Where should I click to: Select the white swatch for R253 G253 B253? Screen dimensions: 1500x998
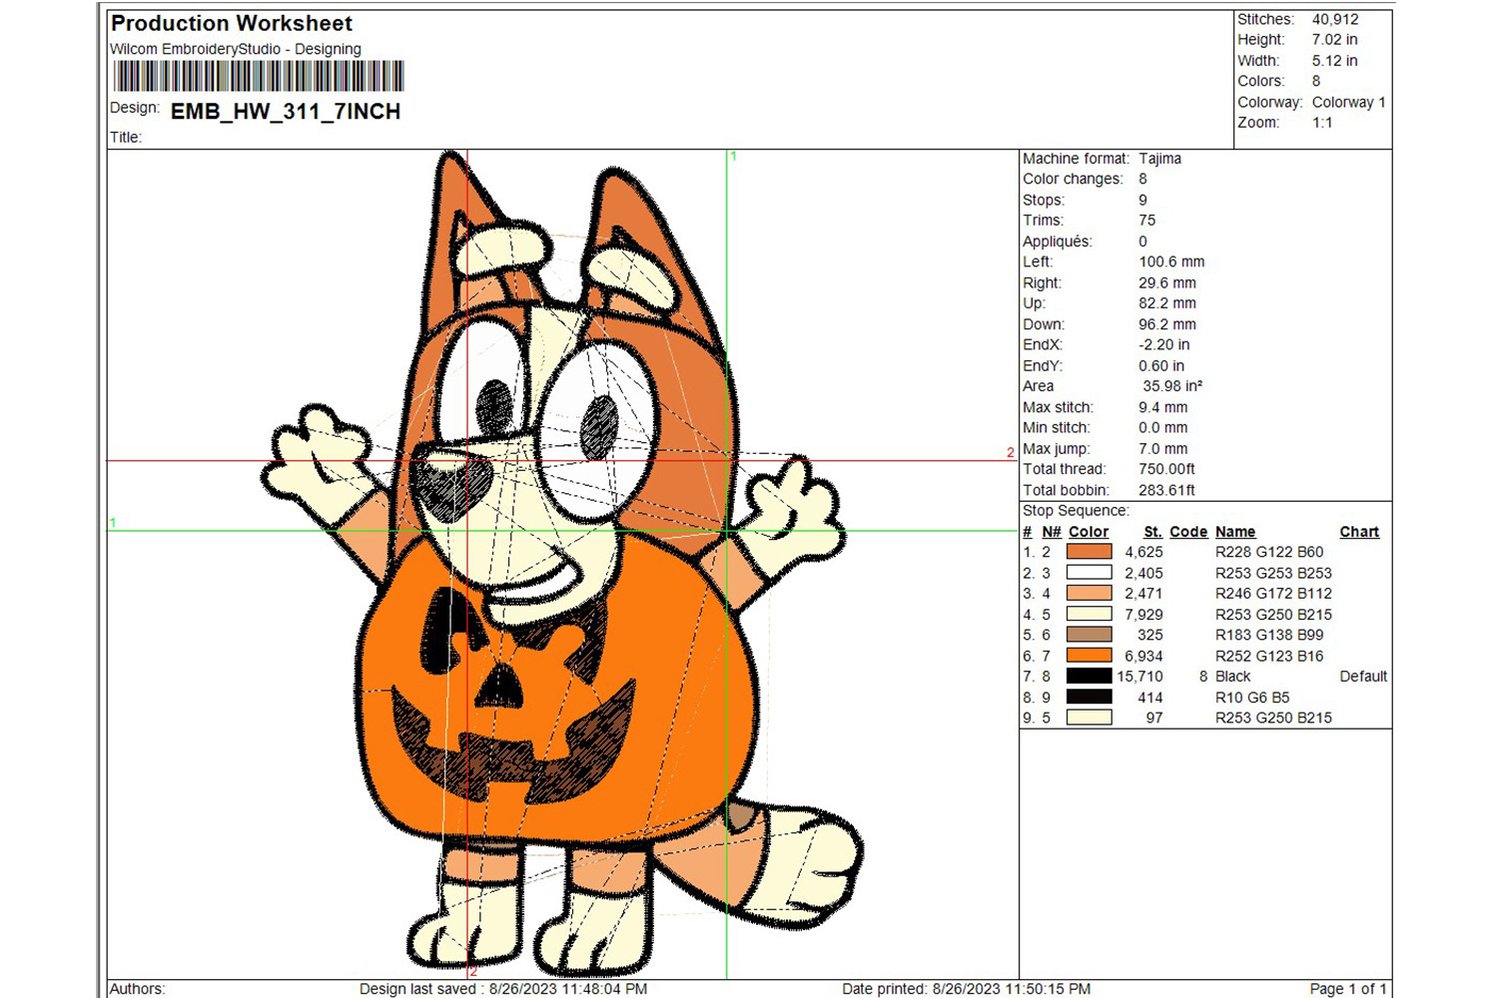click(x=1089, y=573)
